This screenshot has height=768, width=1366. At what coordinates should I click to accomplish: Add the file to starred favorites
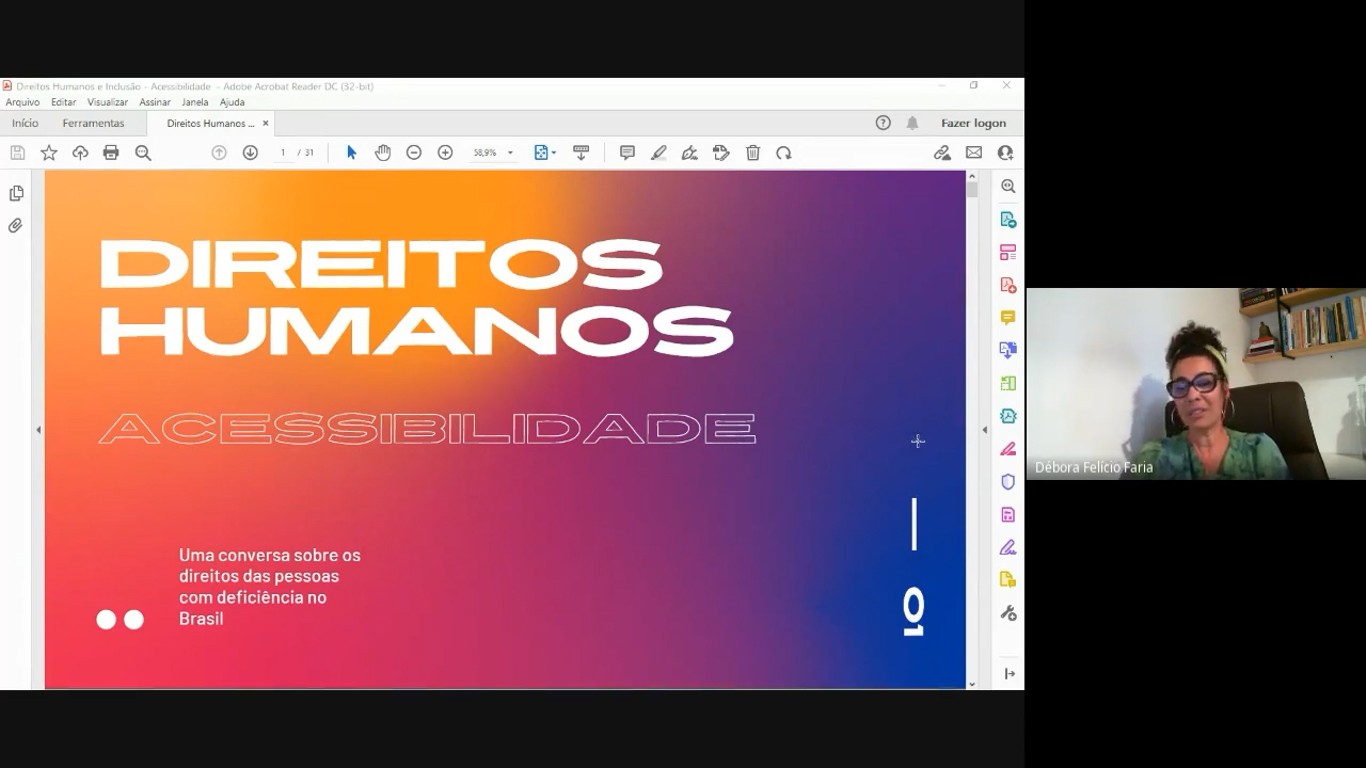48,153
